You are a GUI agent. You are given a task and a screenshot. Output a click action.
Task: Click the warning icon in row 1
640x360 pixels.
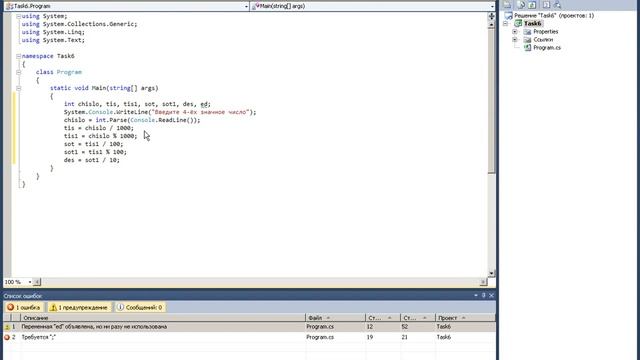coord(7,327)
